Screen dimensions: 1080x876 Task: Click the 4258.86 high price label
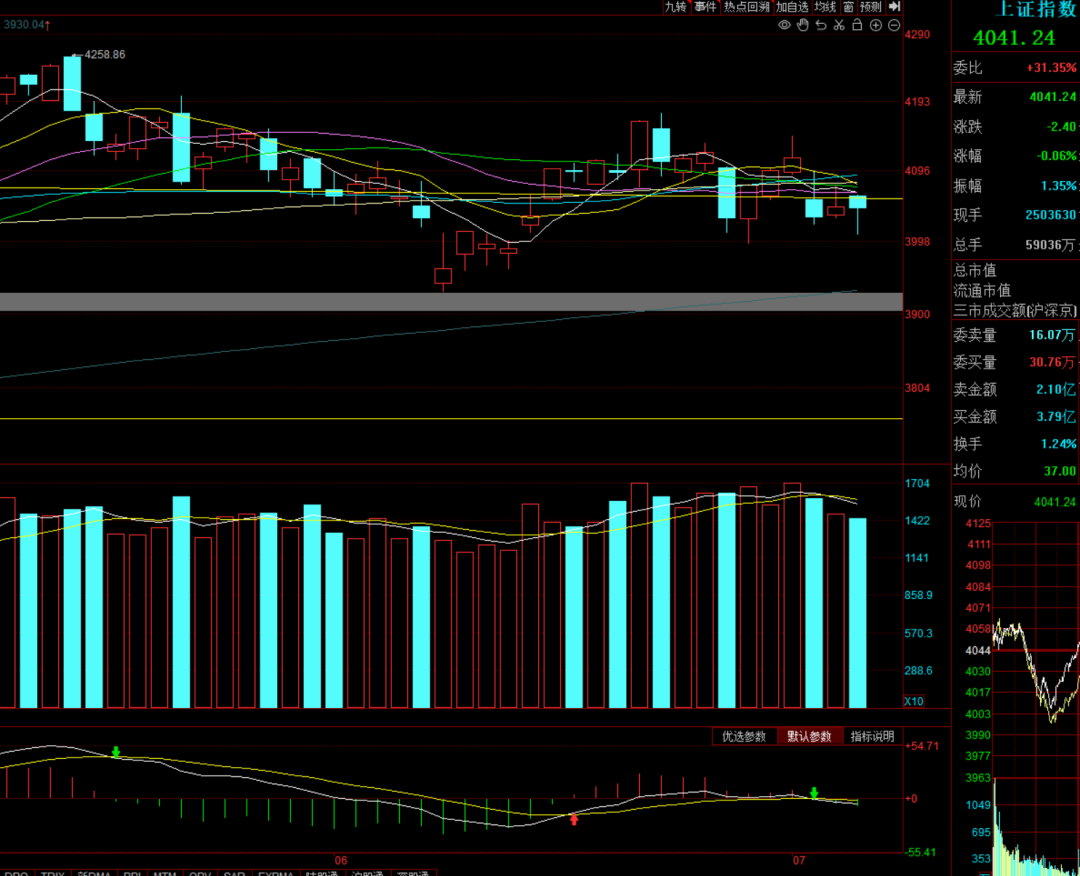coord(105,54)
